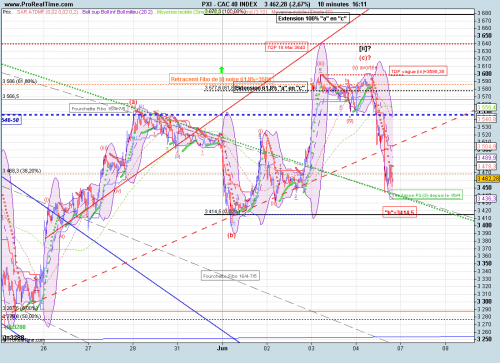Click the 27 date on time axis
This screenshot has height=363, width=500.
[88, 348]
